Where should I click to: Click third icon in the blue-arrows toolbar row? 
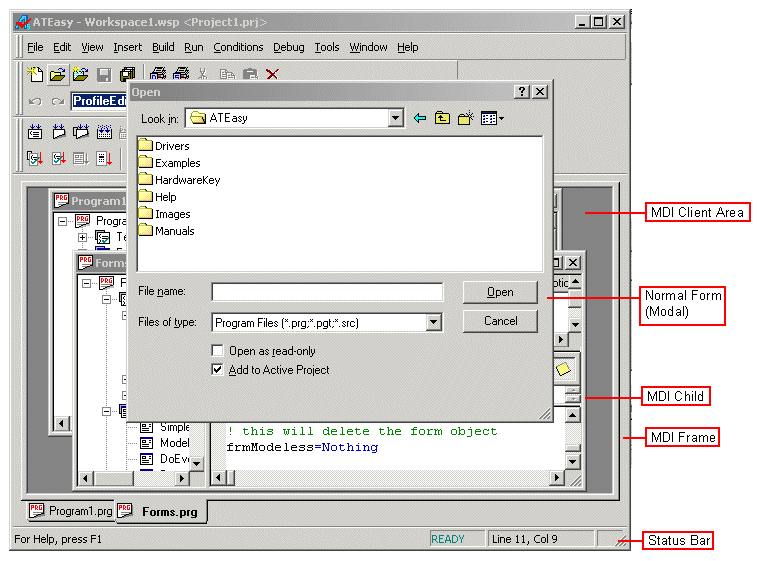(81, 132)
